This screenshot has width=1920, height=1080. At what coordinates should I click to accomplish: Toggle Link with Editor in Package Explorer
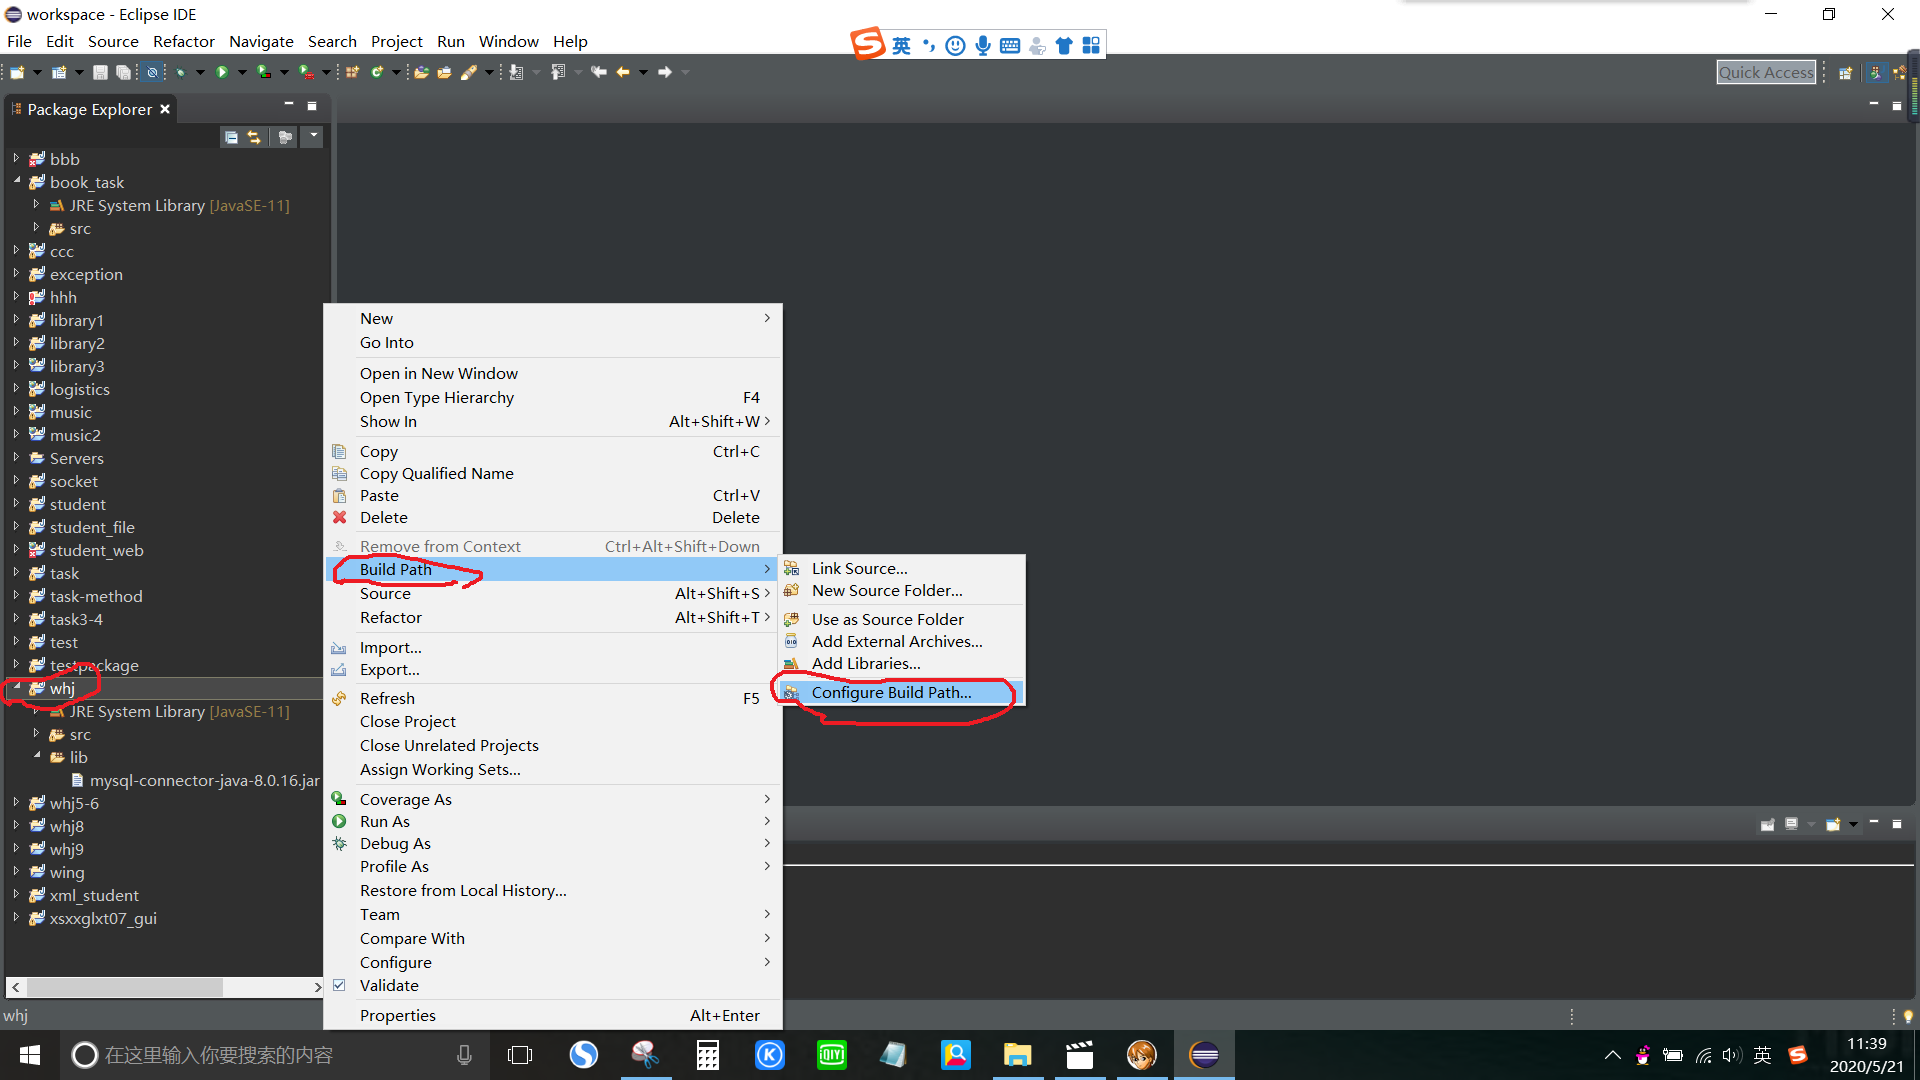click(x=254, y=137)
